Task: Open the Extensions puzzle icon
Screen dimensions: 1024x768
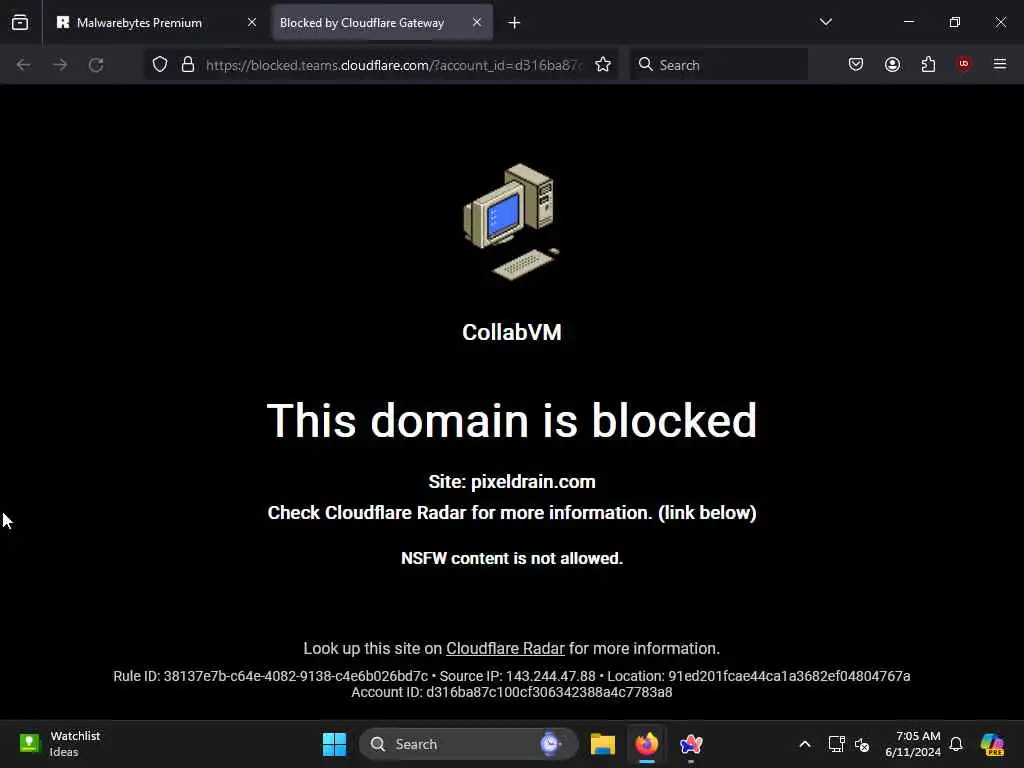Action: (928, 65)
